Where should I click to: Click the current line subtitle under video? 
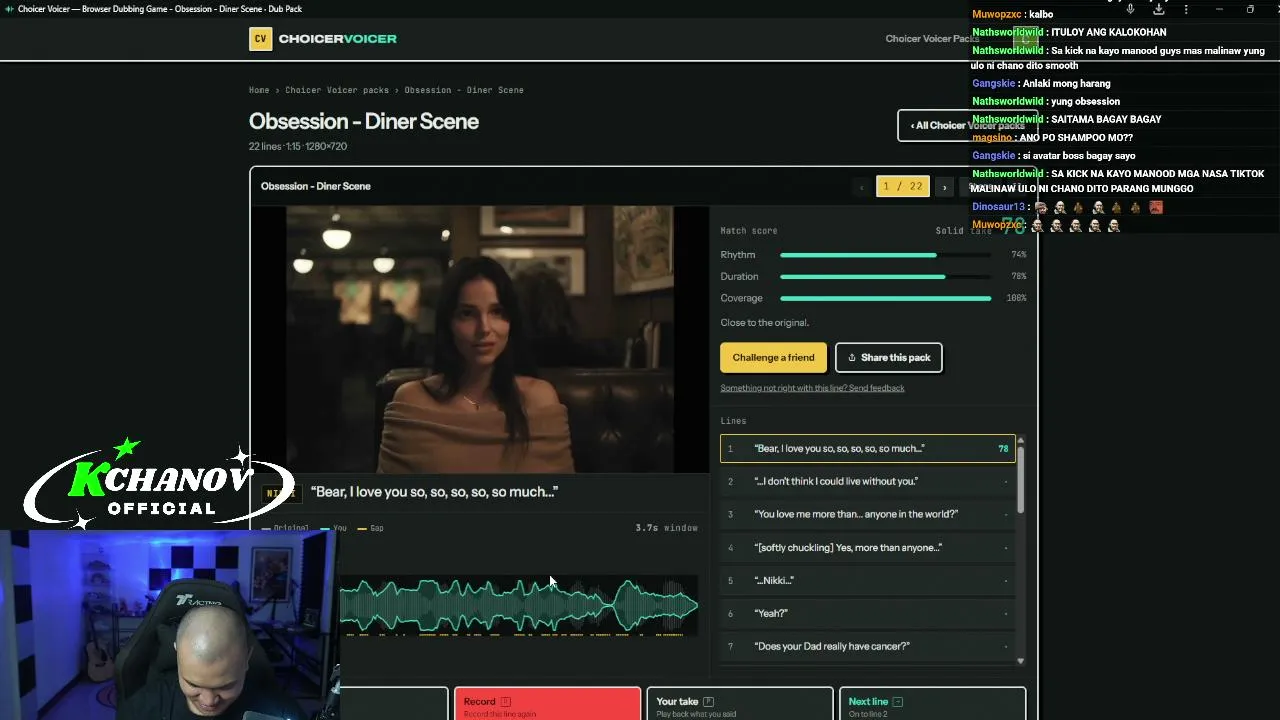click(x=434, y=492)
